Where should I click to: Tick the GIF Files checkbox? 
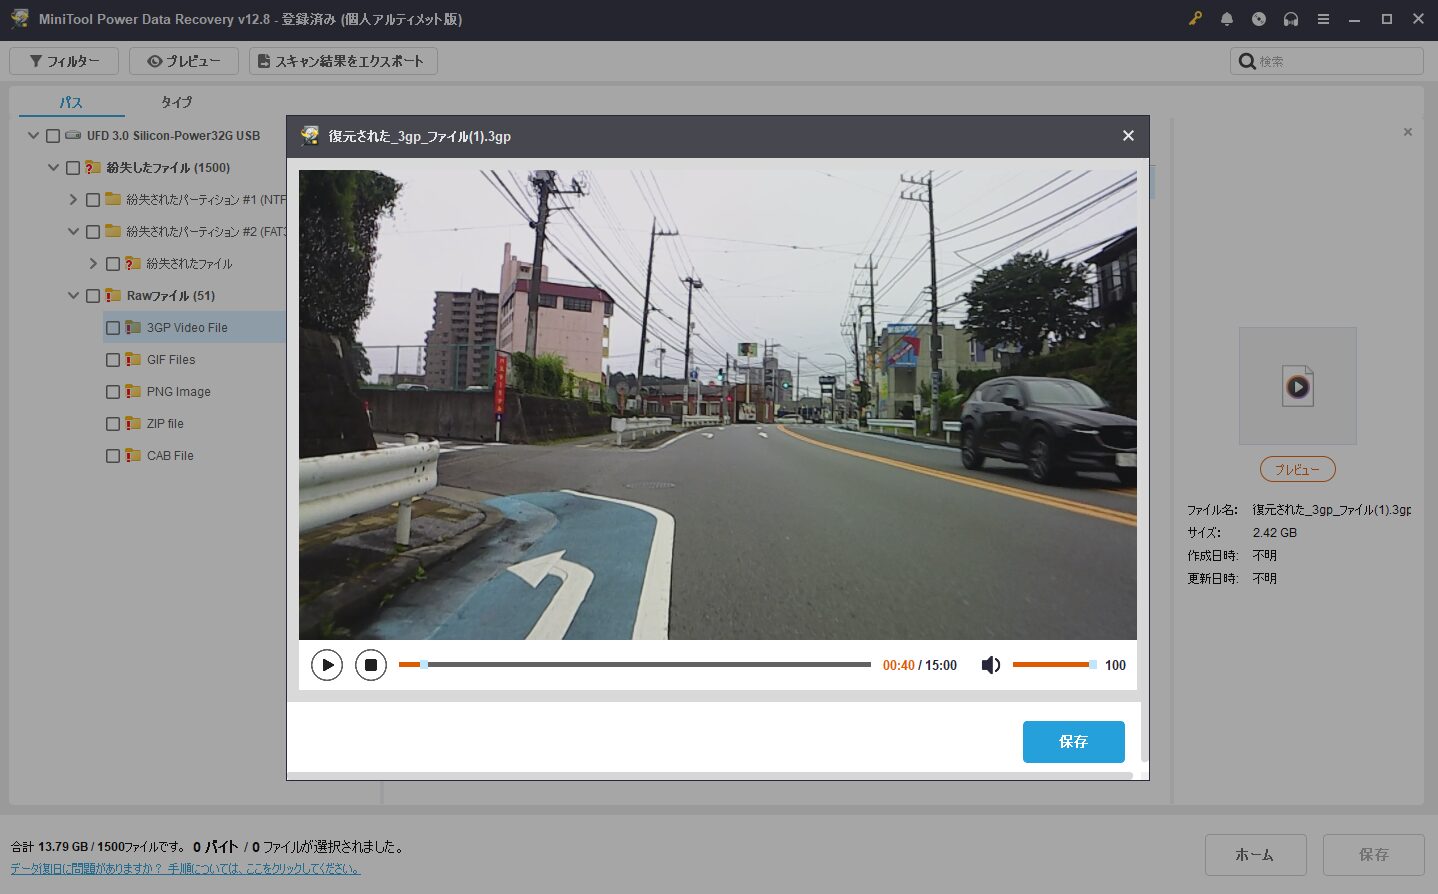pyautogui.click(x=113, y=360)
